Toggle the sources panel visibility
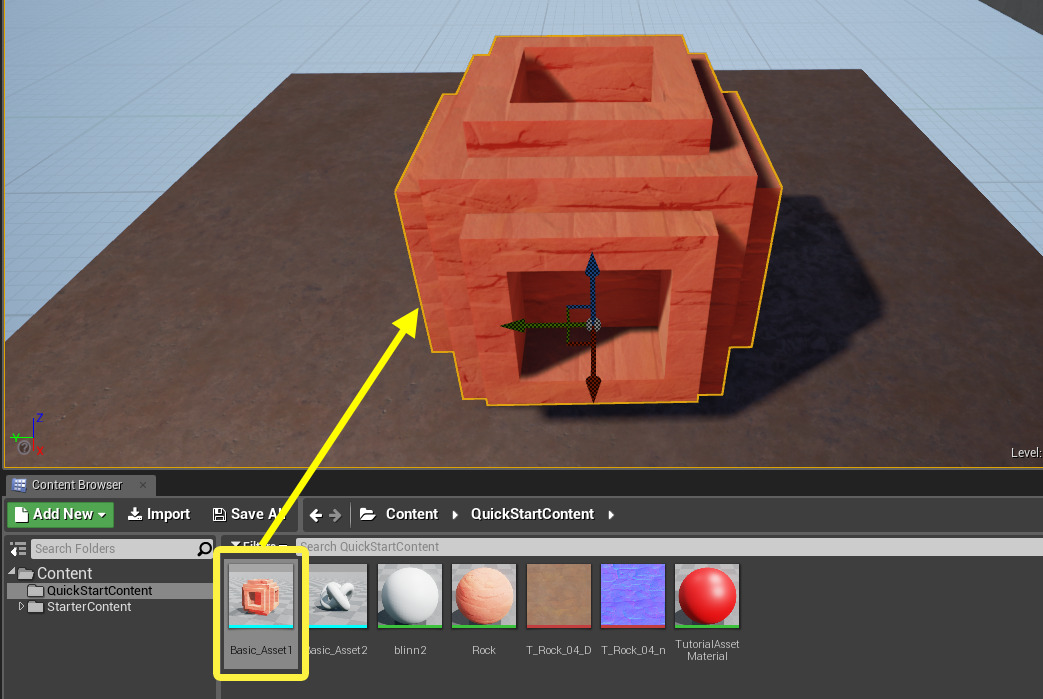Viewport: 1043px width, 699px height. [x=16, y=548]
